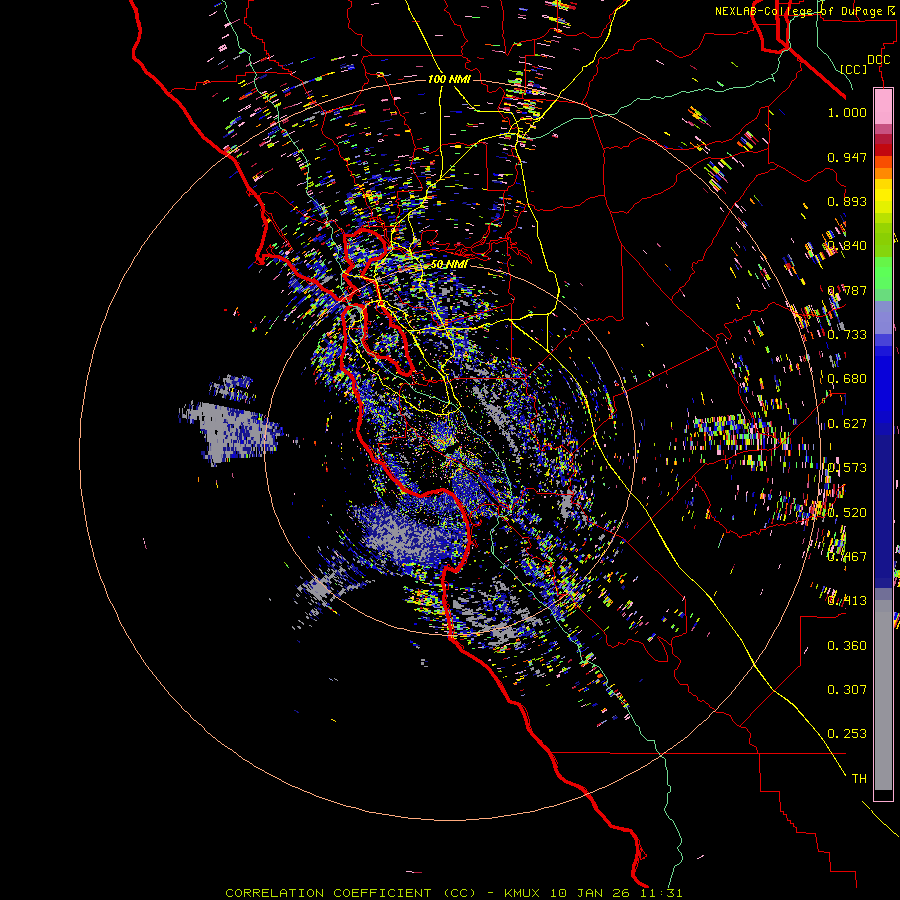Select the DCC label above the color scale

[x=878, y=60]
